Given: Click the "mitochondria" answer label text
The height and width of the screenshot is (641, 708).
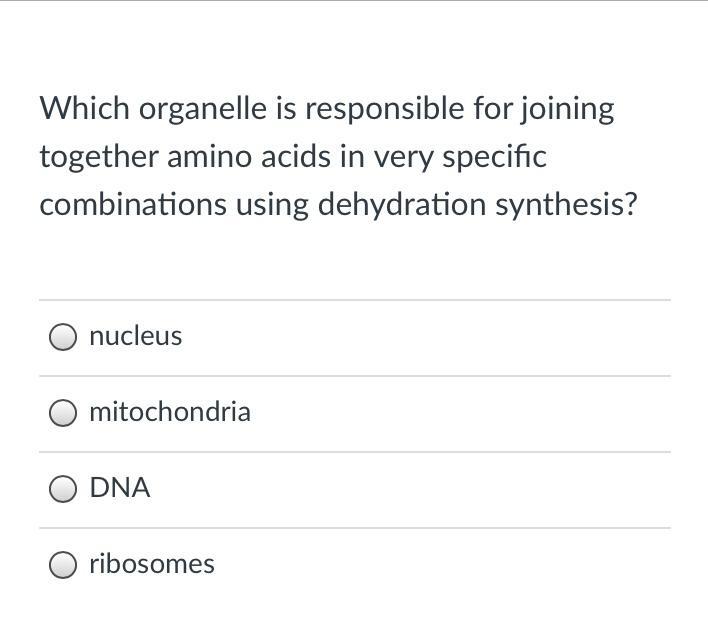Looking at the screenshot, I should coord(169,412).
